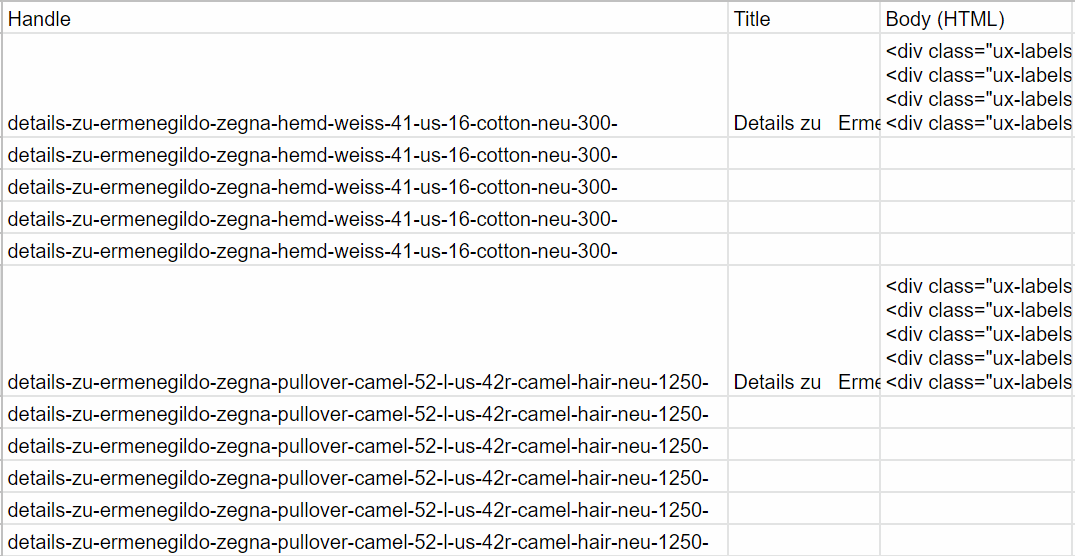Click the empty Body cell in last hemd-weiss row
1075x556 pixels.
pyautogui.click(x=977, y=250)
